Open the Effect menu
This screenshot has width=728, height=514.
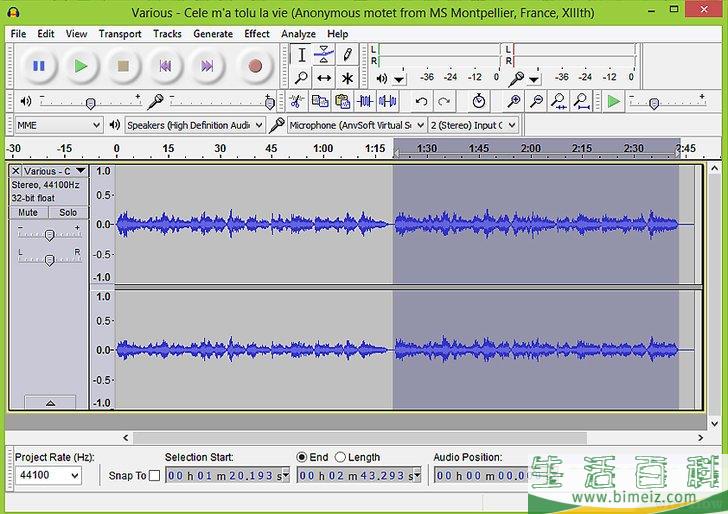(257, 34)
